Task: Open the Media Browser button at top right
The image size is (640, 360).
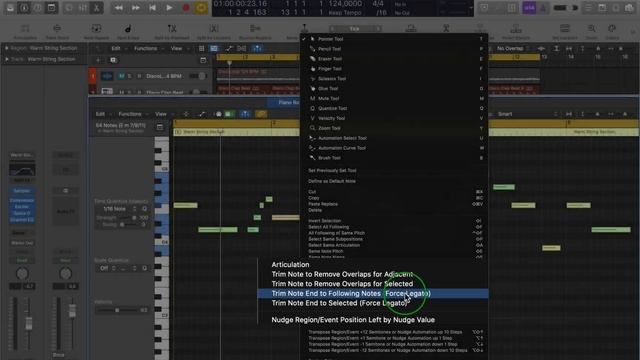Action: point(630,8)
